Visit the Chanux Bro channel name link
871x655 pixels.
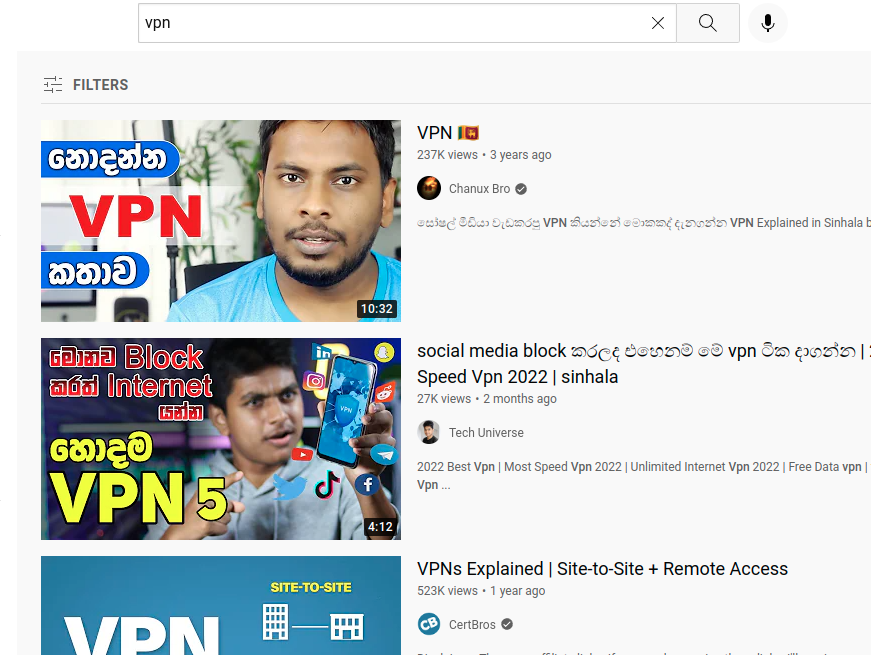tap(479, 189)
